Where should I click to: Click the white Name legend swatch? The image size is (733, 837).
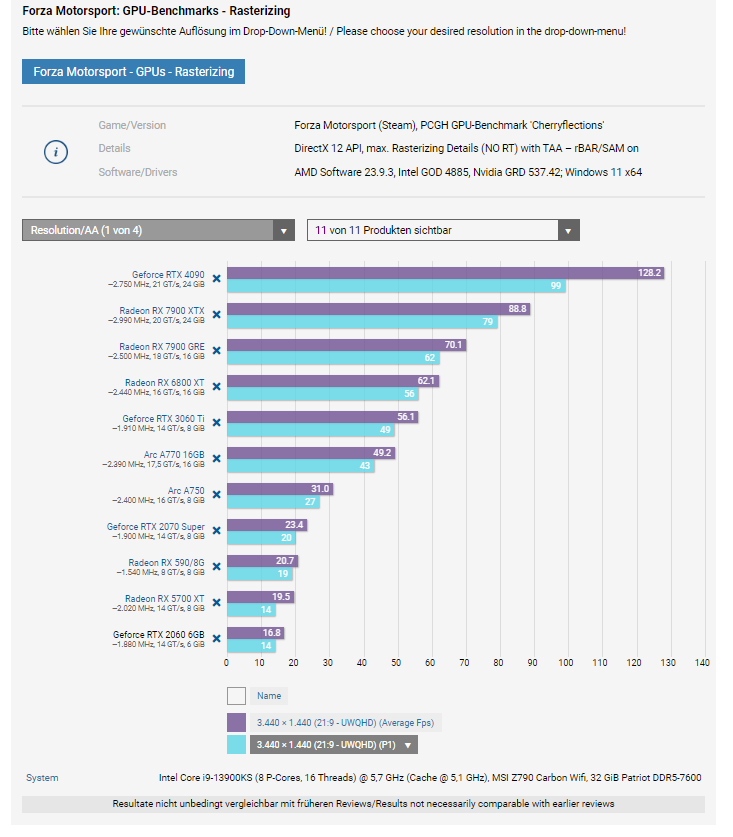(237, 696)
